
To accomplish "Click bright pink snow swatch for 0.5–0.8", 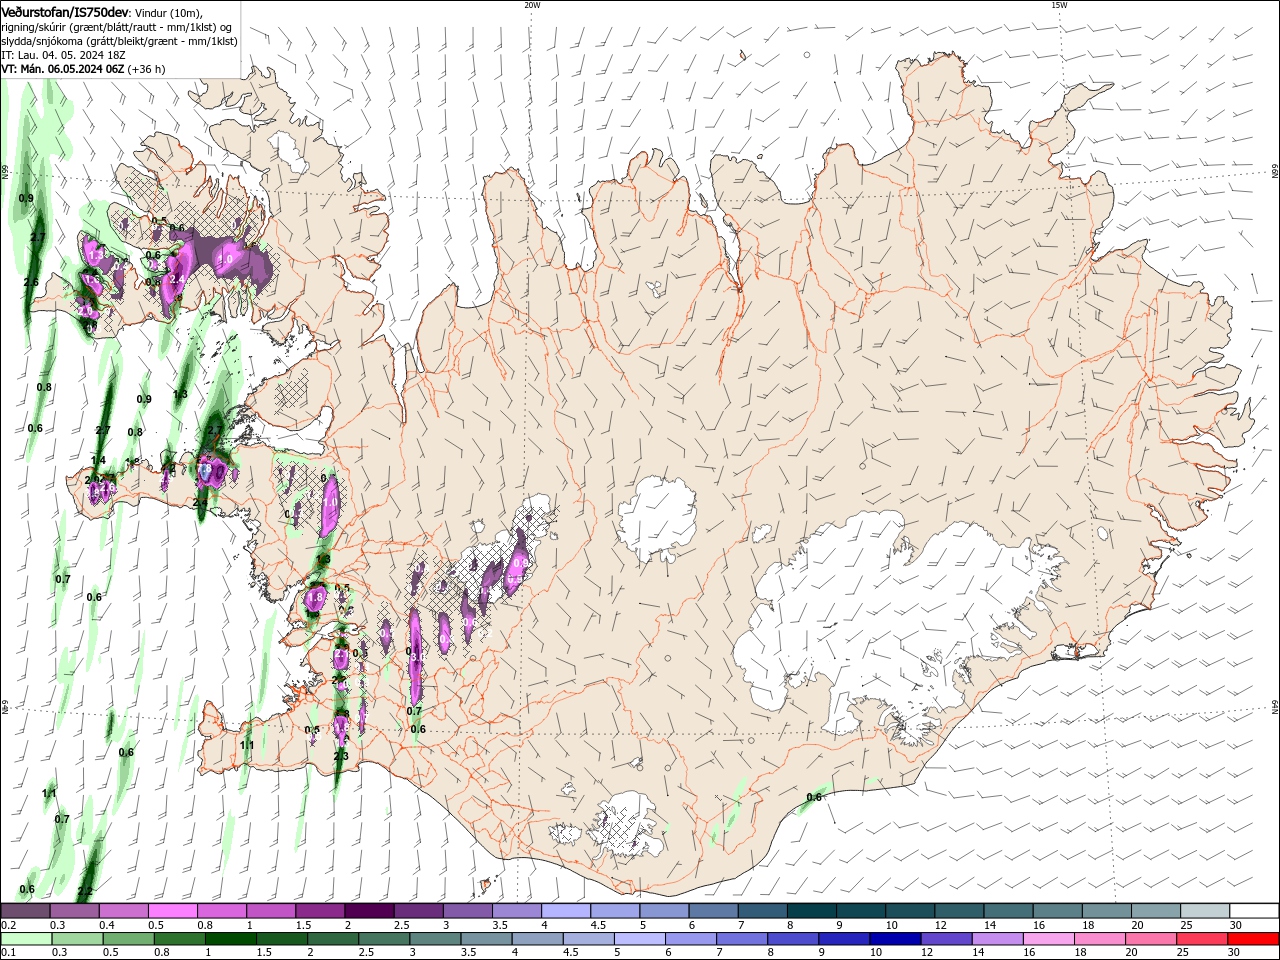I will click(x=173, y=911).
